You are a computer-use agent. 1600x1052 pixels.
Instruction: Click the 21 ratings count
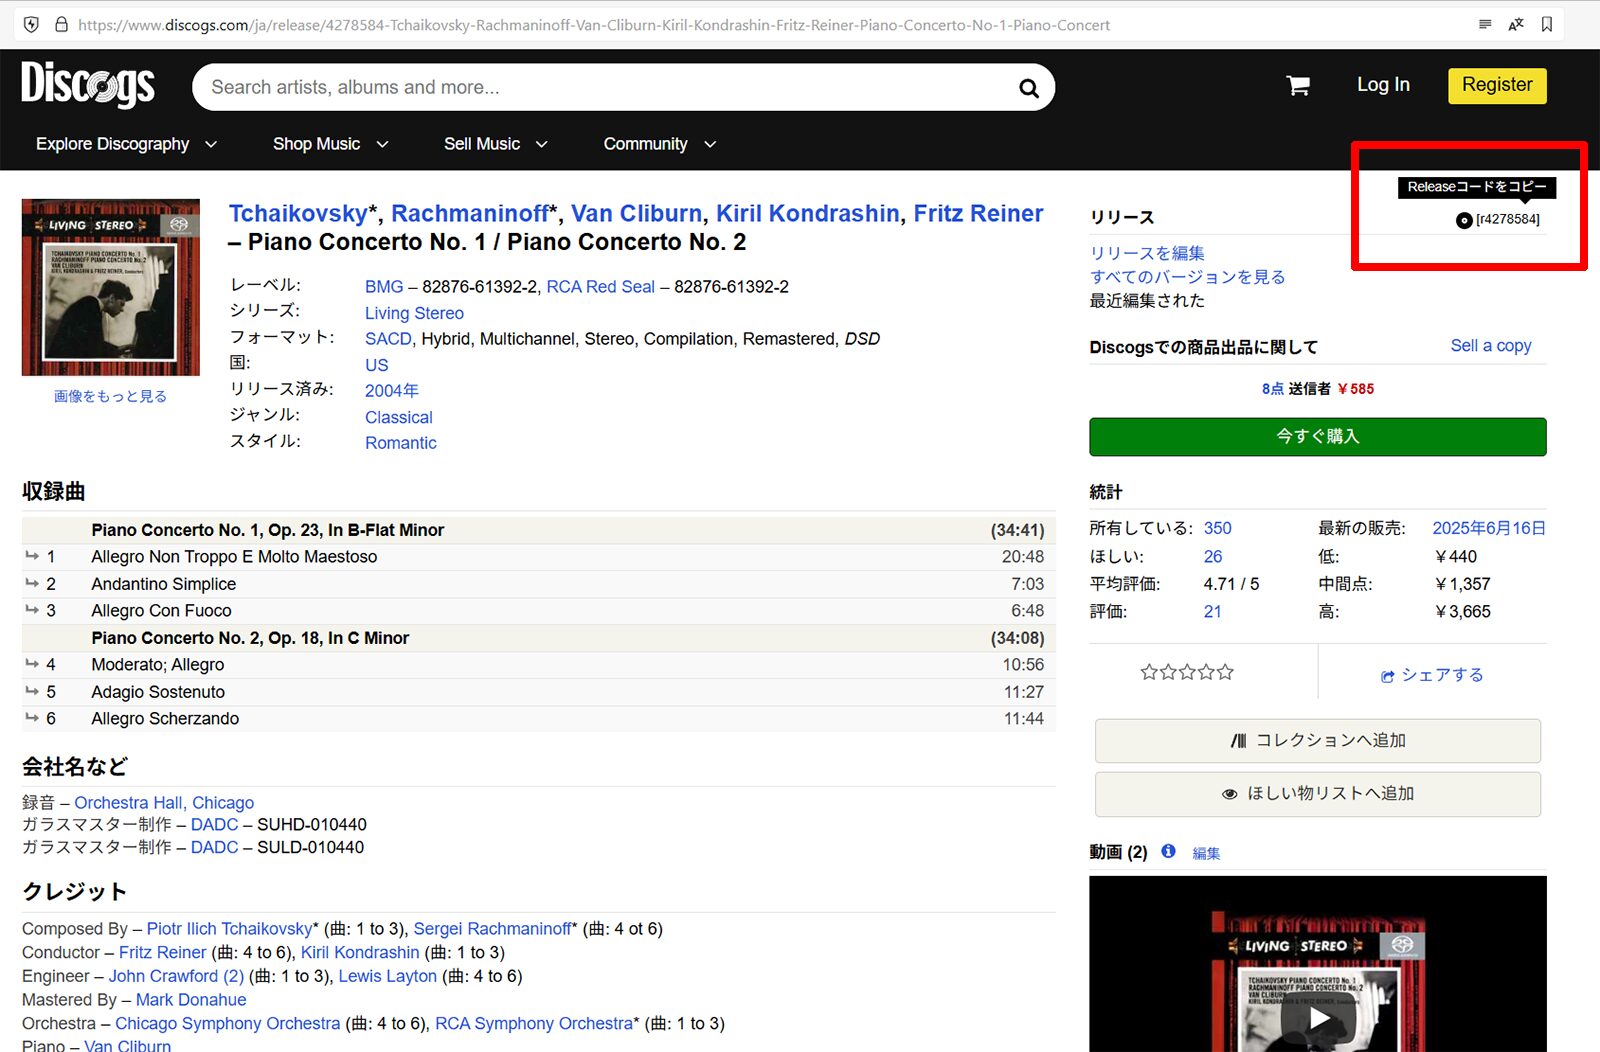click(x=1212, y=612)
